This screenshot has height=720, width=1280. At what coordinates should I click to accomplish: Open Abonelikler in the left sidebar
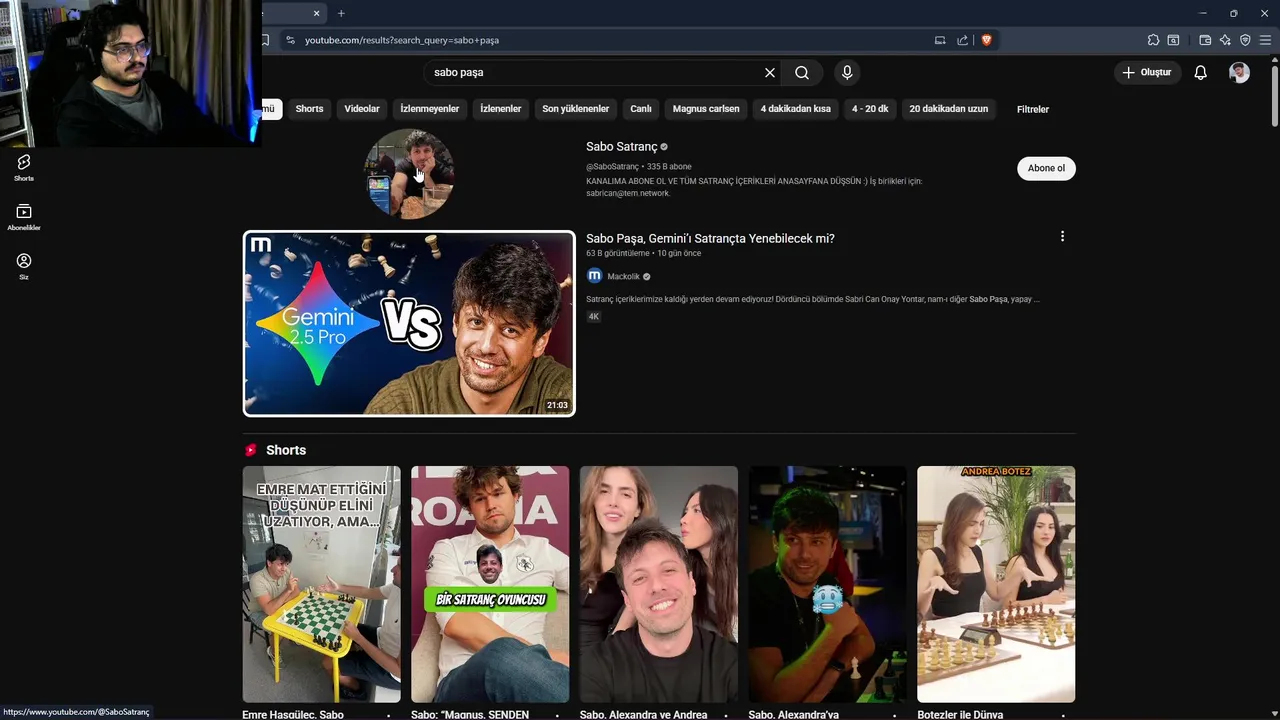tap(24, 217)
